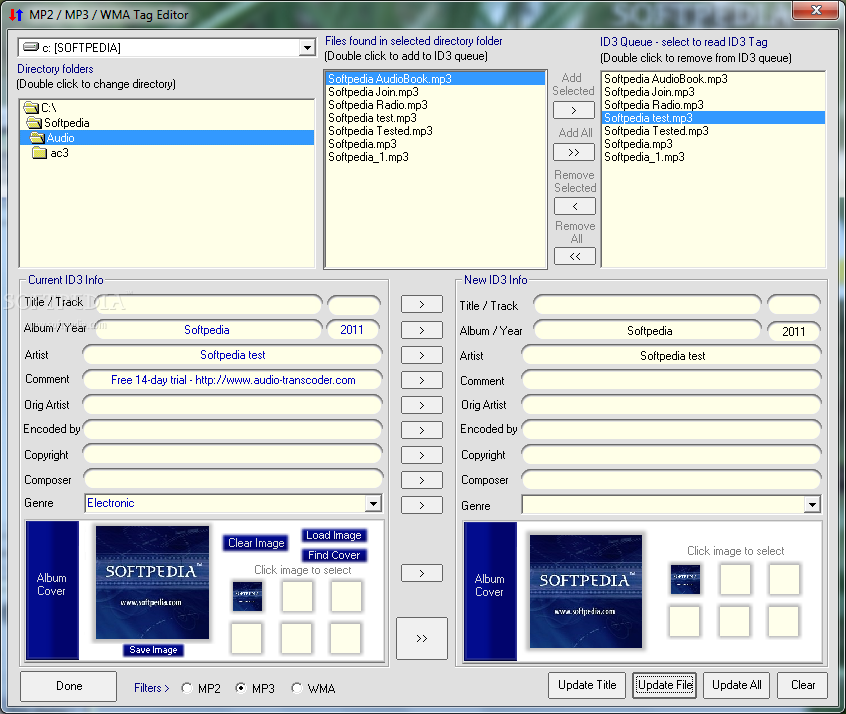Click the Find Cover button
The height and width of the screenshot is (714, 846).
coord(334,555)
